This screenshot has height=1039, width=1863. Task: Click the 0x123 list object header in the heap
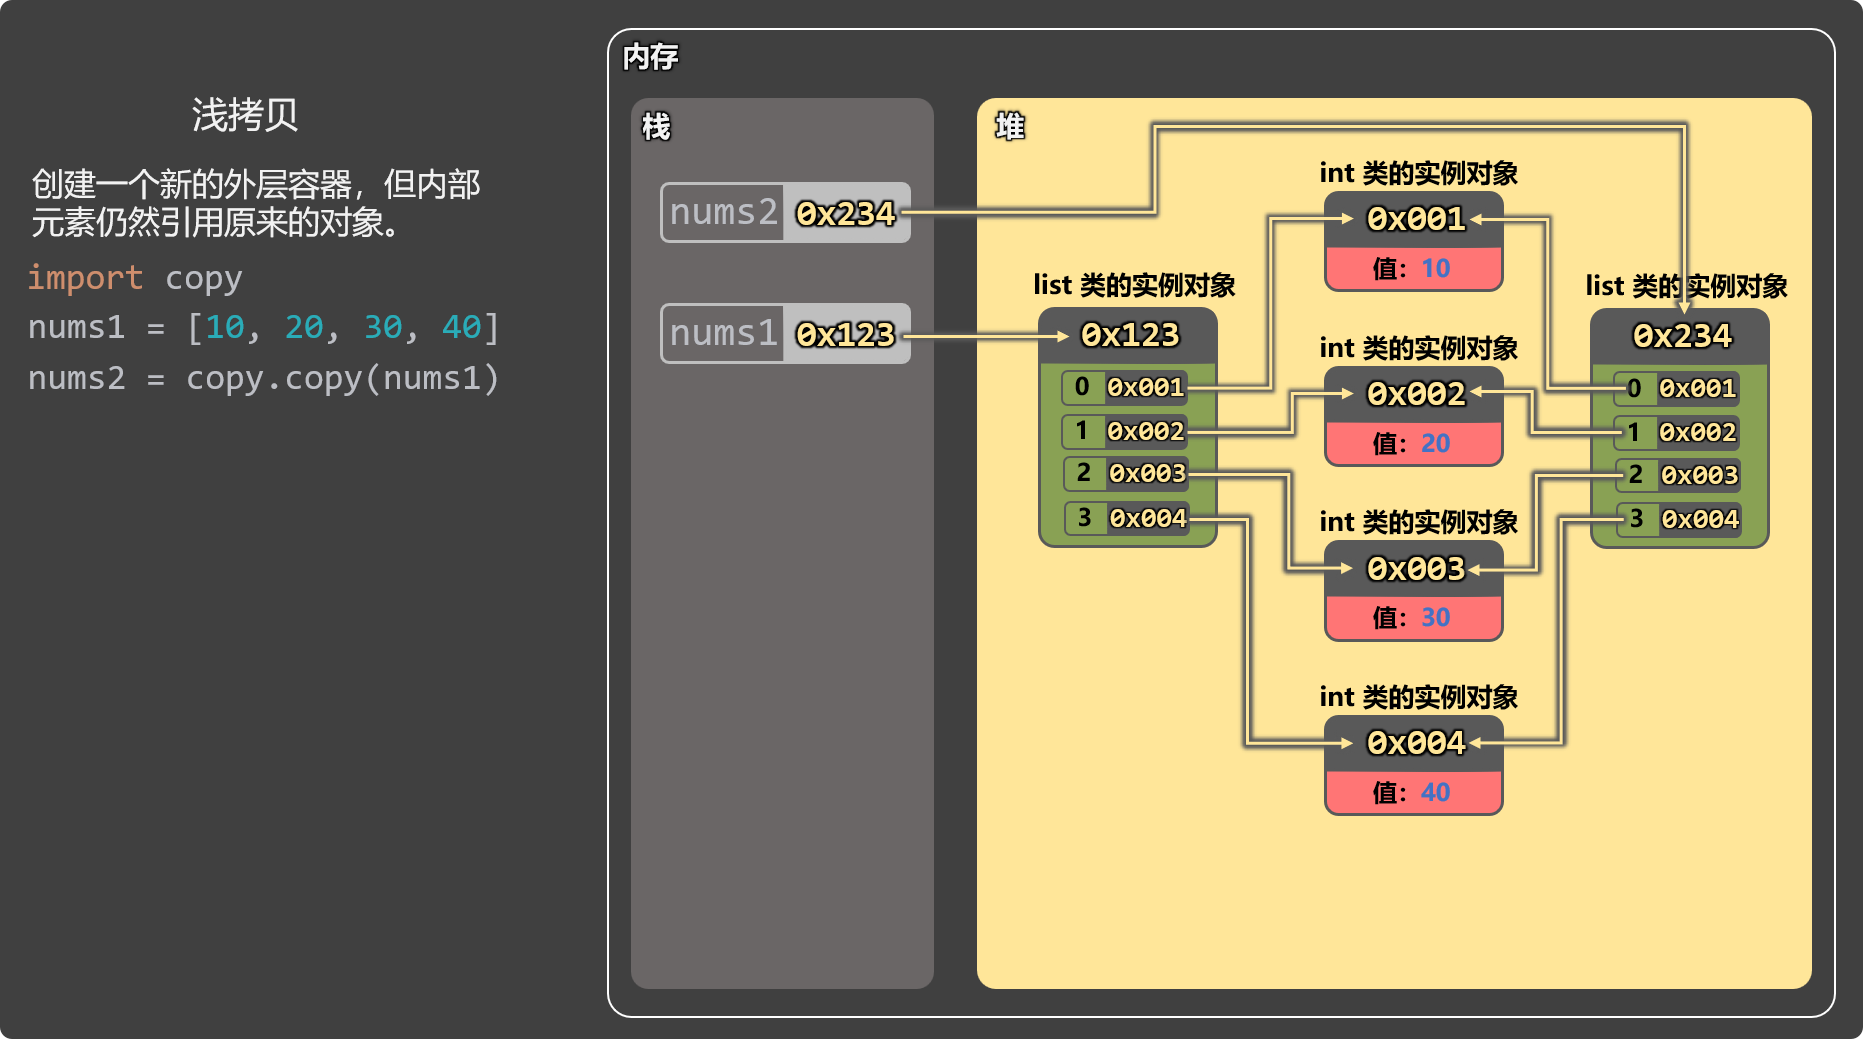[x=1128, y=335]
